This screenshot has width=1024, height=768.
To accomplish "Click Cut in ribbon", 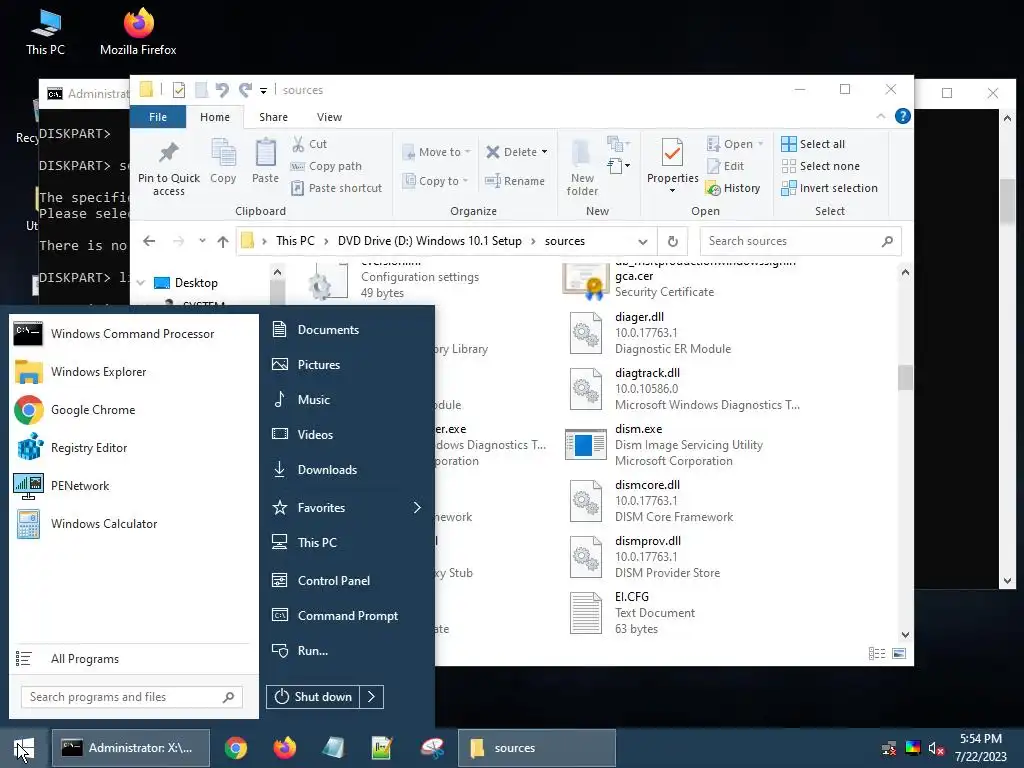I will (x=310, y=144).
